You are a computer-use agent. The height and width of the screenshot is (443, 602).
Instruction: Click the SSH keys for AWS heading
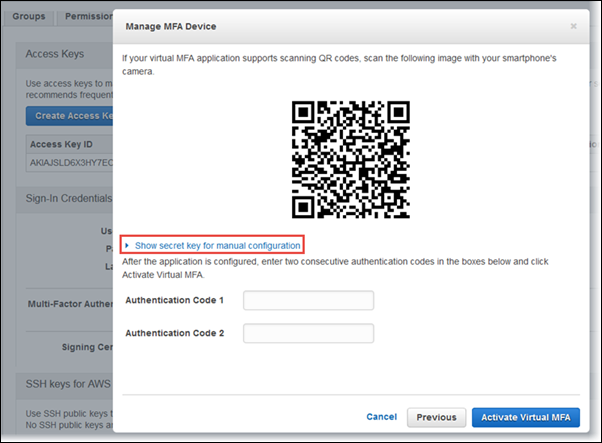click(68, 384)
